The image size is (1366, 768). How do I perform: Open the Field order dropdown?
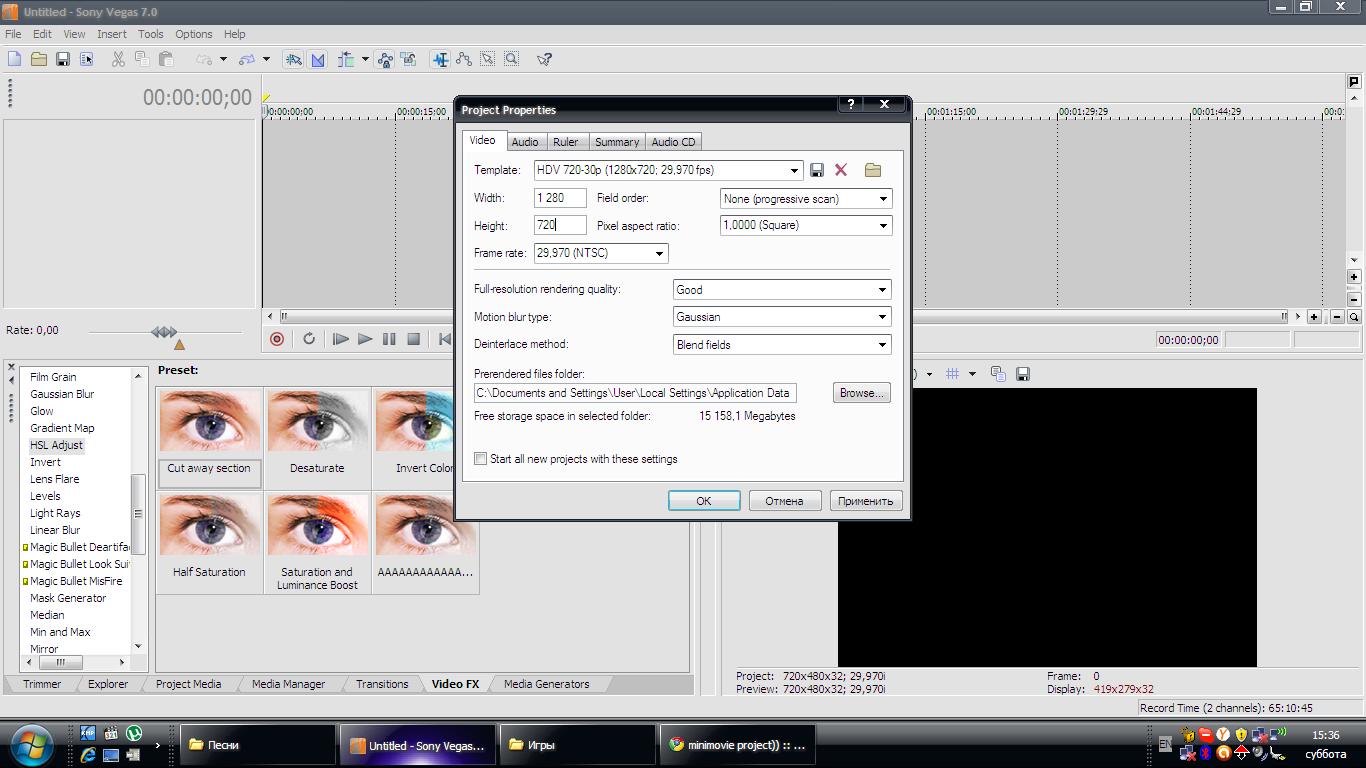[x=883, y=199]
